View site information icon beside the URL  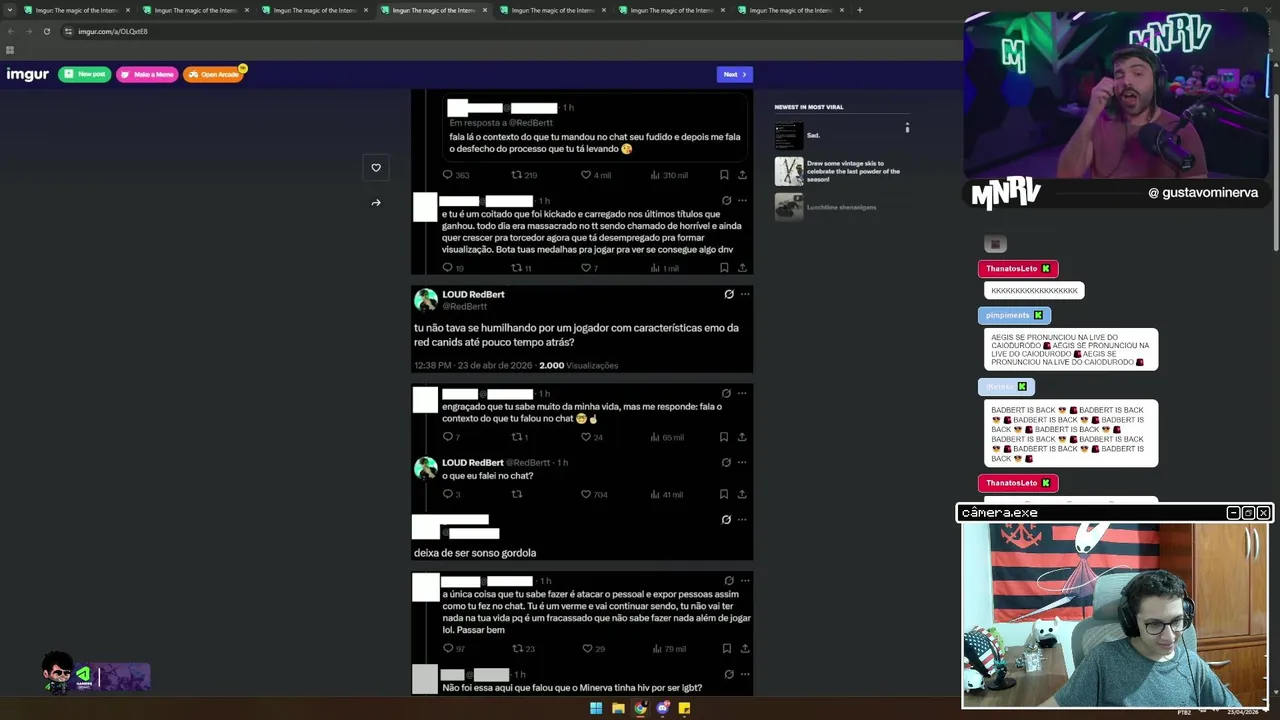[x=68, y=31]
